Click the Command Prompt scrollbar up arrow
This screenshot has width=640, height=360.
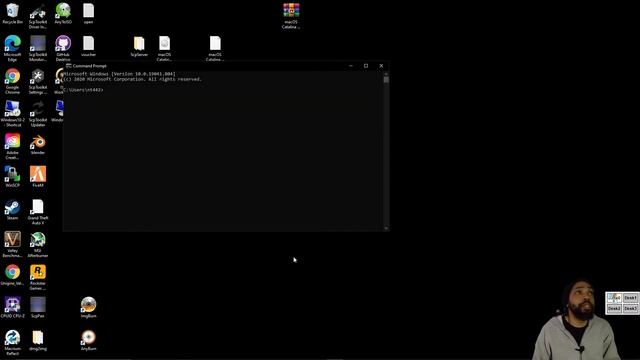coord(386,74)
